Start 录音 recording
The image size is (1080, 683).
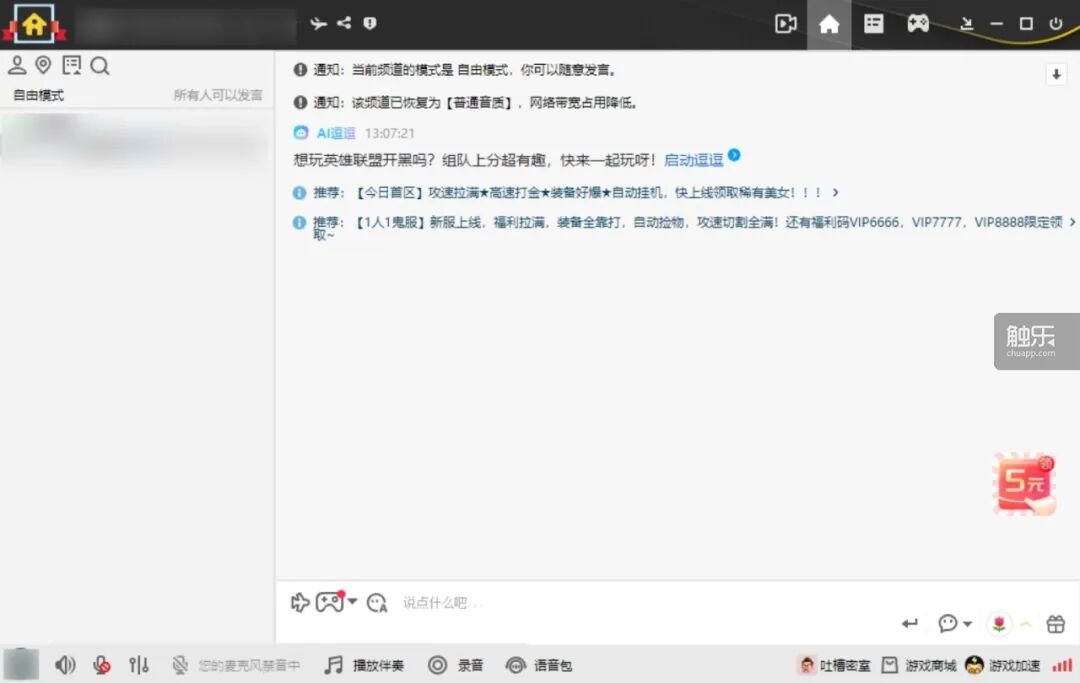(455, 665)
